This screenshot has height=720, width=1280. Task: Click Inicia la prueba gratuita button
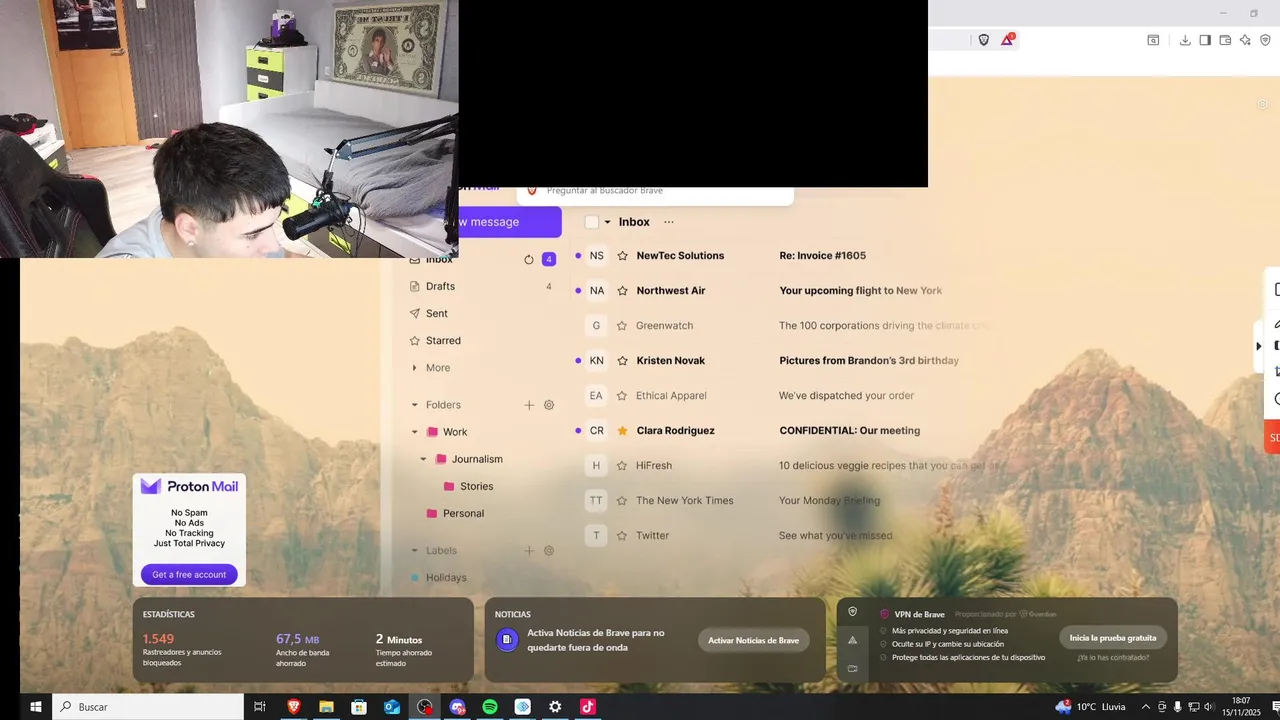[x=1113, y=637]
